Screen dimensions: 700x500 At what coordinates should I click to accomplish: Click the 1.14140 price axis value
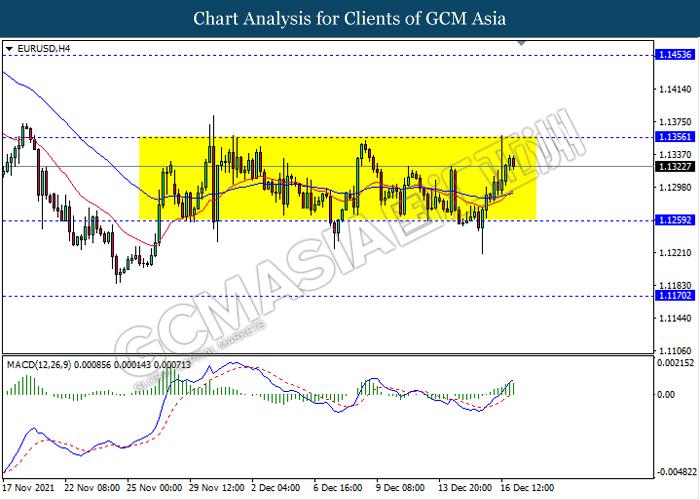(675, 89)
